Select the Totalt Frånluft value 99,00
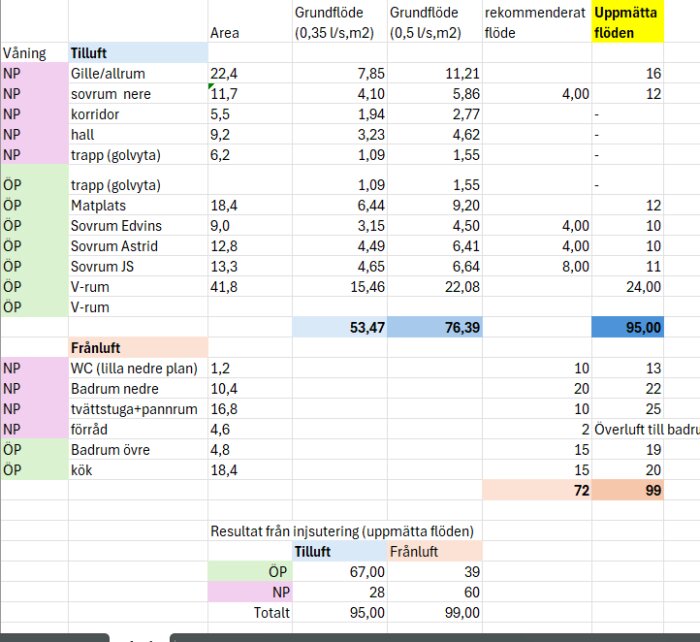 coord(435,613)
